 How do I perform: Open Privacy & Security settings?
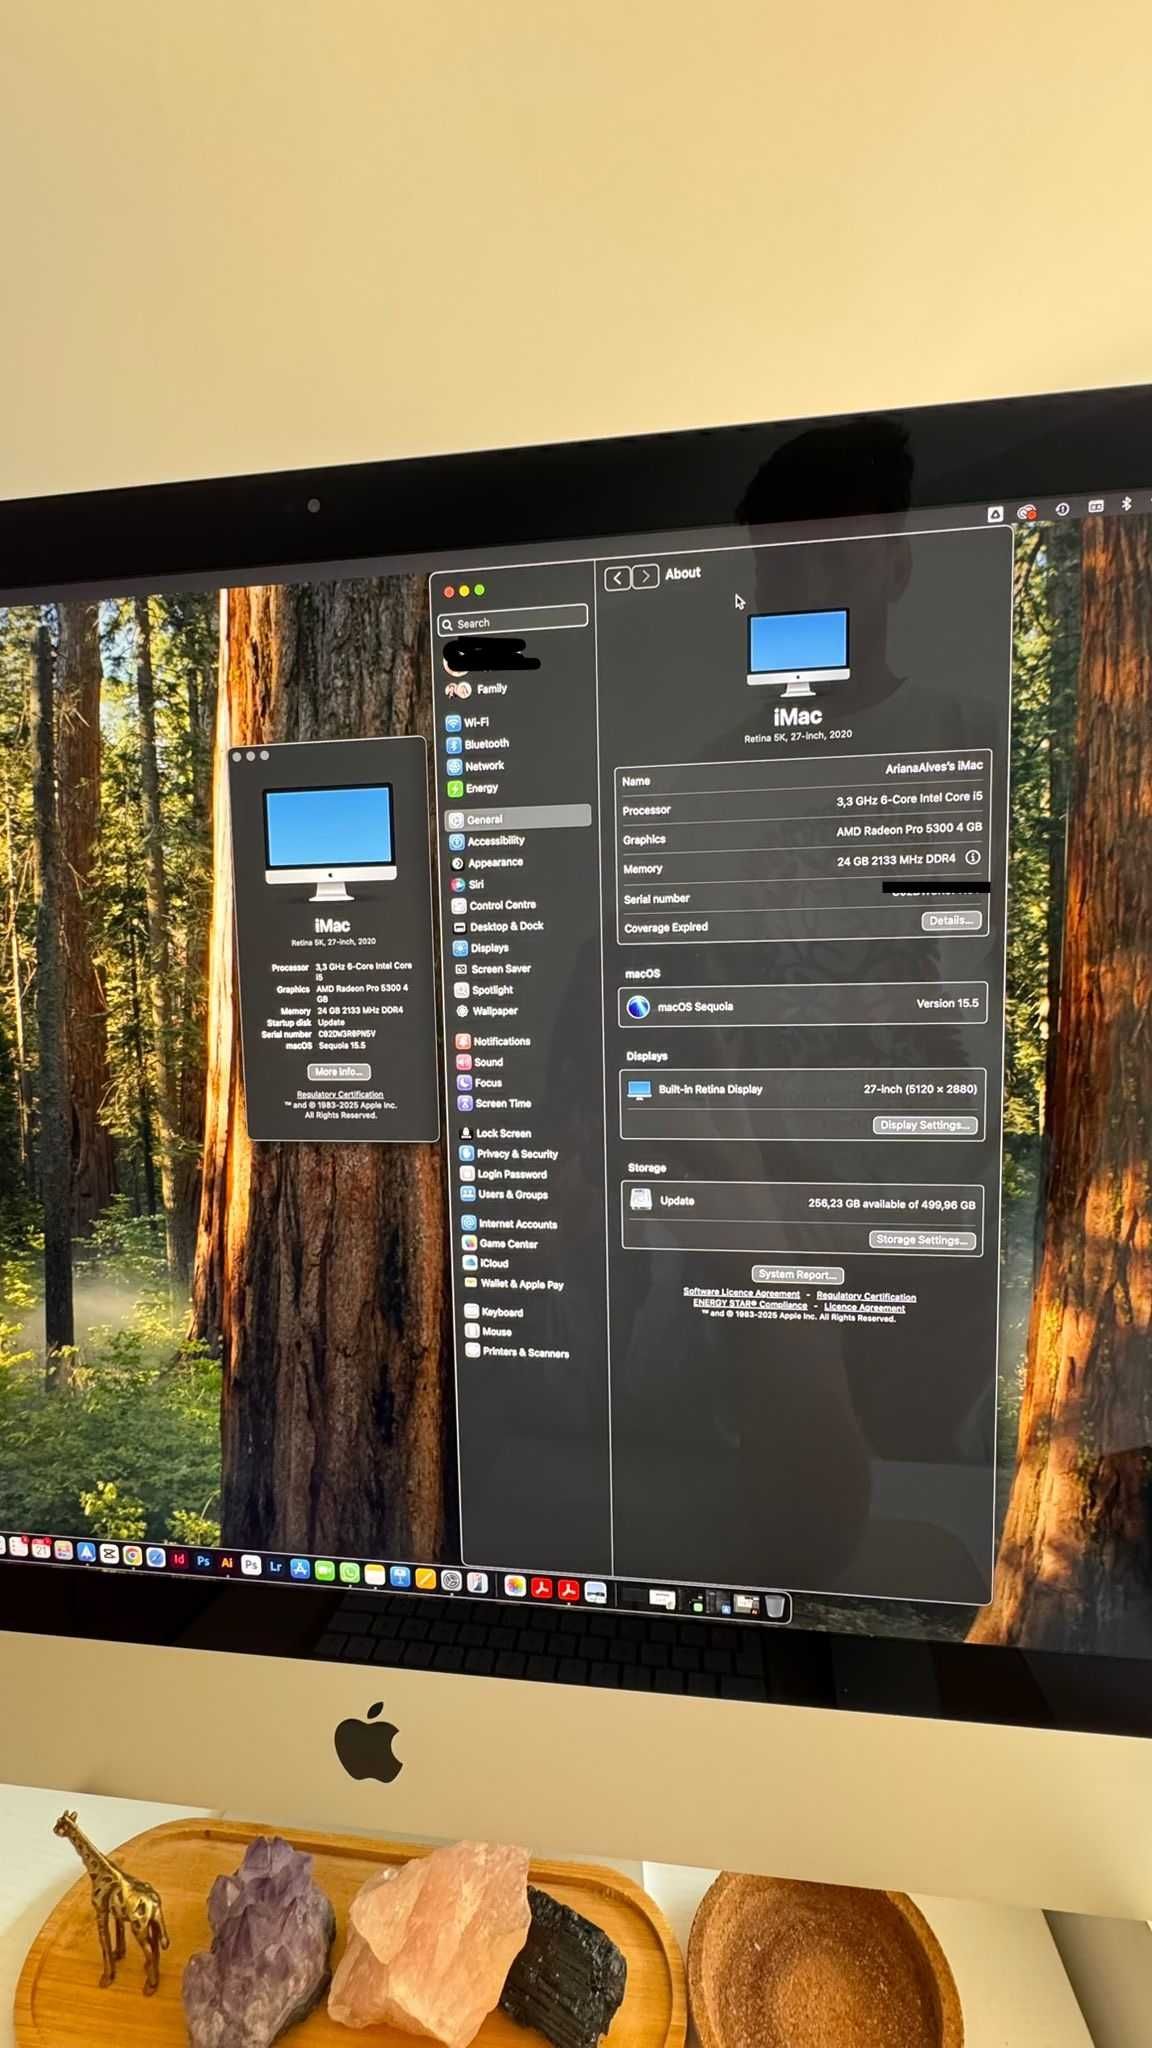[509, 1154]
